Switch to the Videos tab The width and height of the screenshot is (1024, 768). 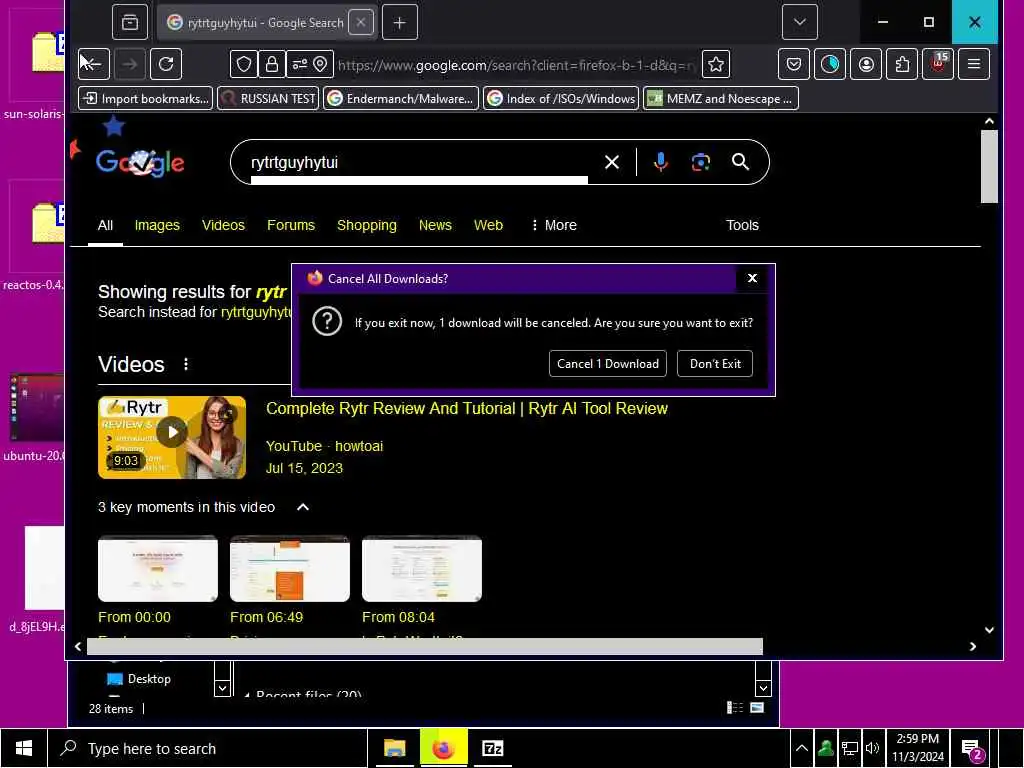point(223,225)
